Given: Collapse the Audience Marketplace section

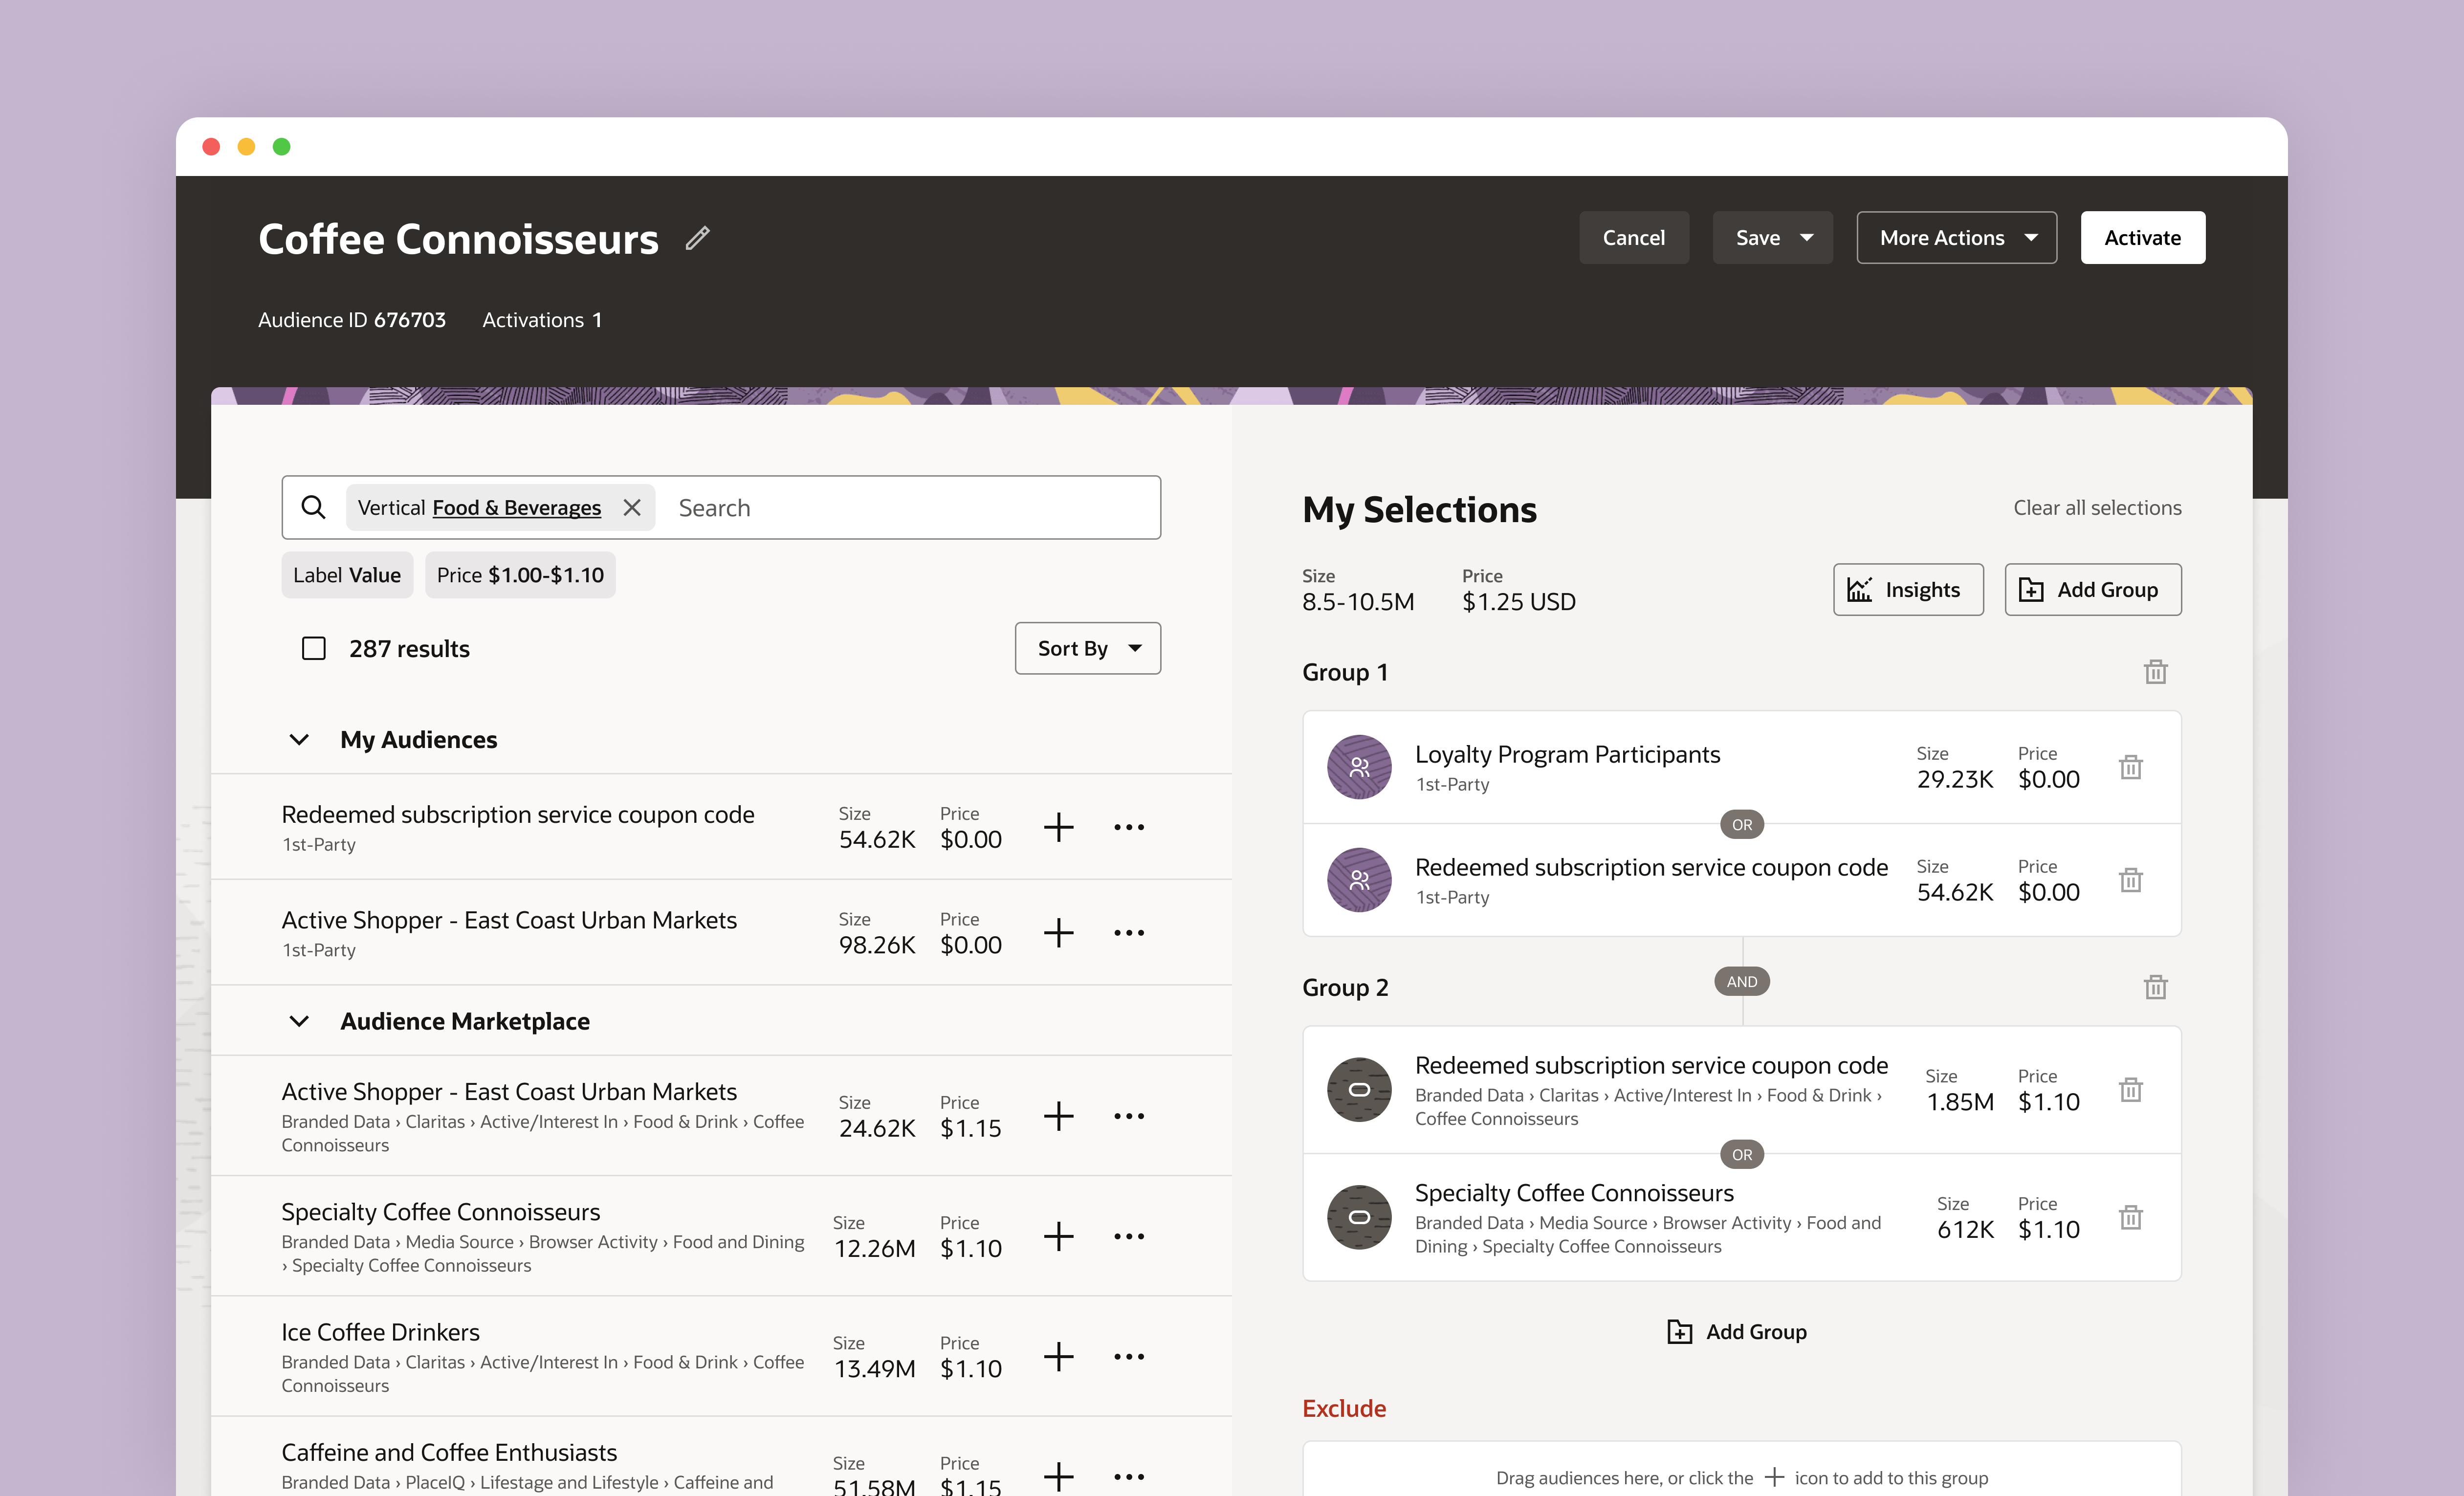Looking at the screenshot, I should (x=299, y=1021).
